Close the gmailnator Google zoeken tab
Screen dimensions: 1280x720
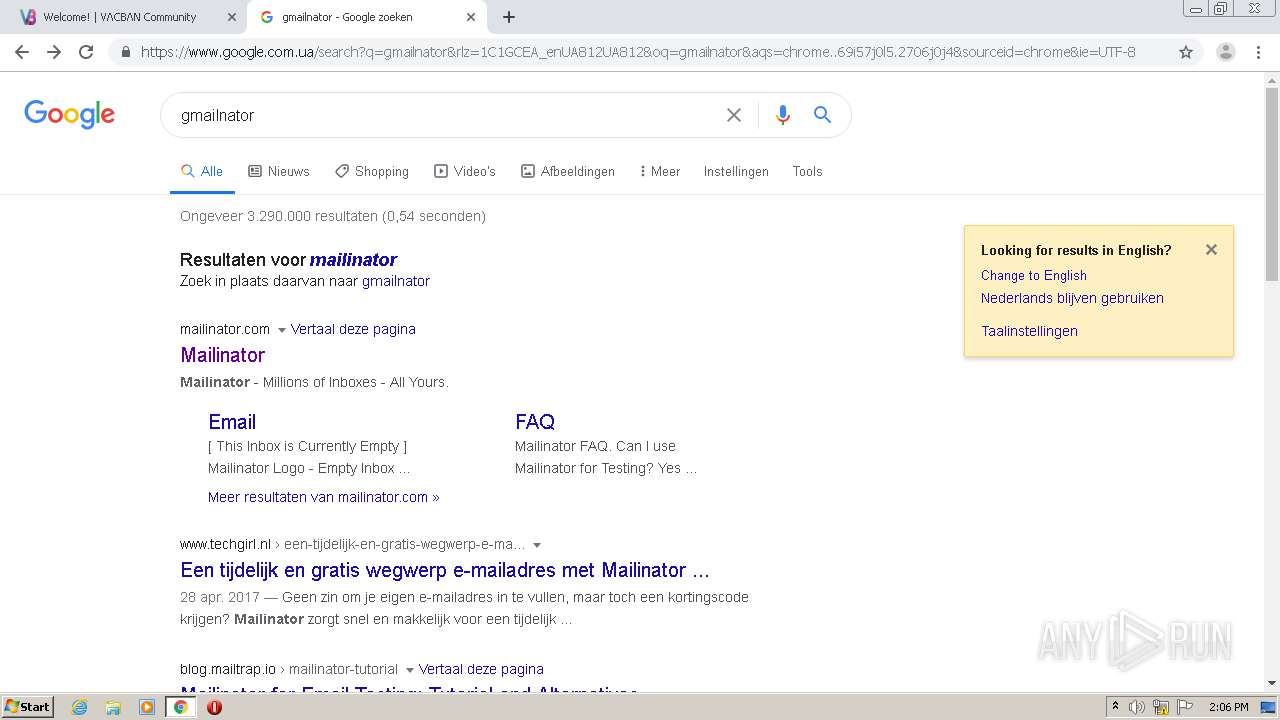click(471, 17)
